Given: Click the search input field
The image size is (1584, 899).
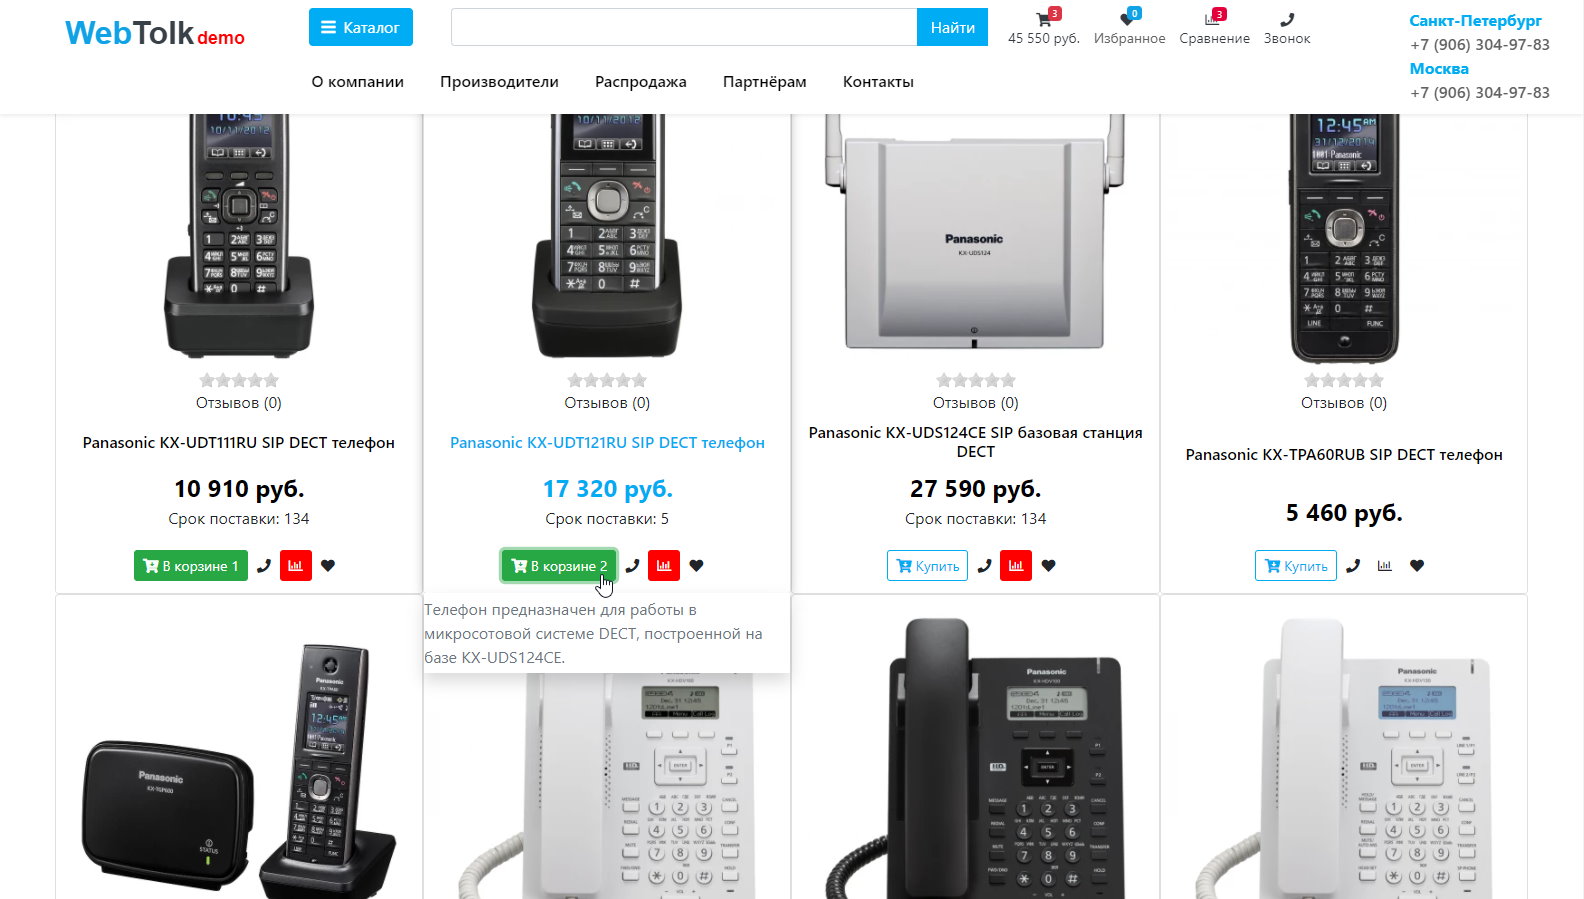Looking at the screenshot, I should [x=684, y=27].
